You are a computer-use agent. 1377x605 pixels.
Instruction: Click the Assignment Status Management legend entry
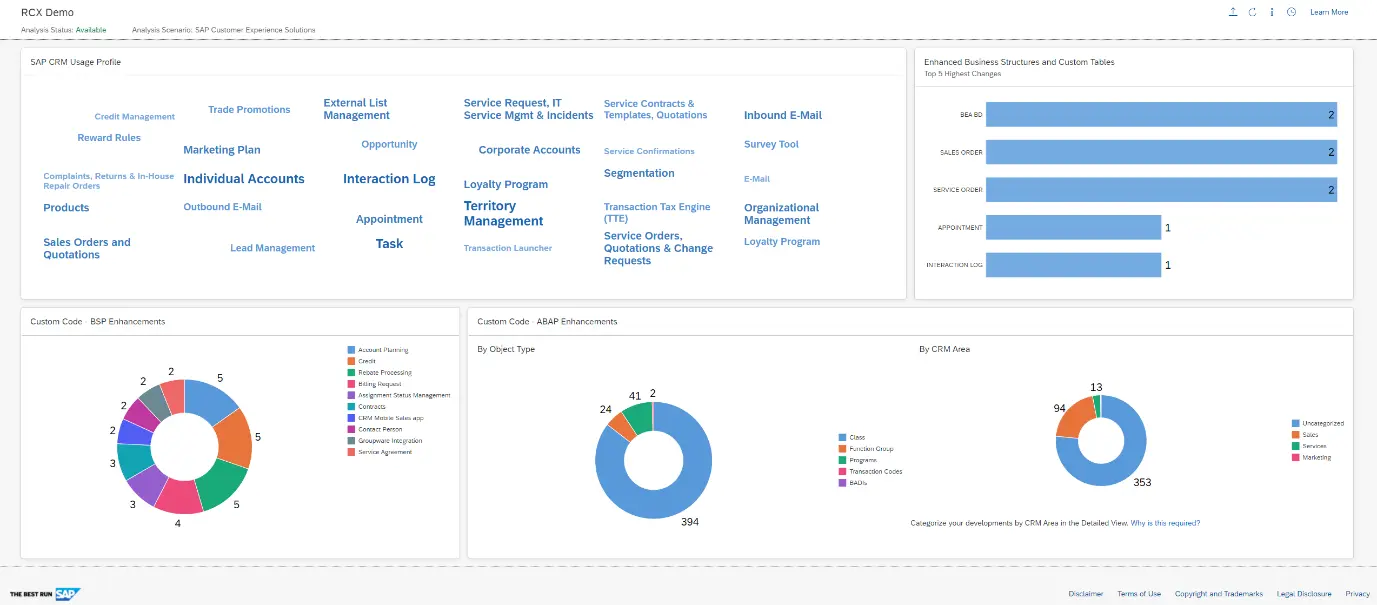click(399, 395)
